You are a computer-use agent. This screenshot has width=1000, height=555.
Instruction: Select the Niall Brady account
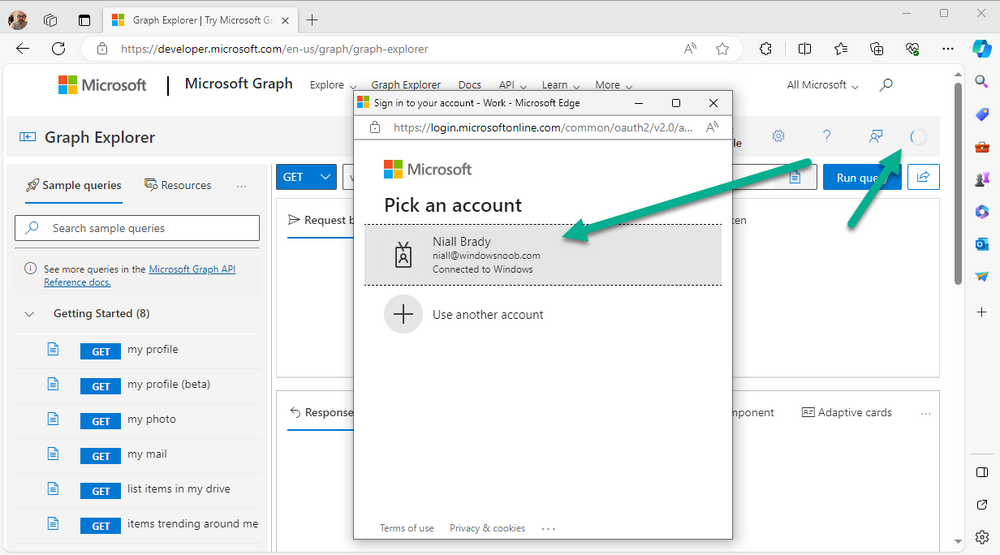[x=543, y=255]
